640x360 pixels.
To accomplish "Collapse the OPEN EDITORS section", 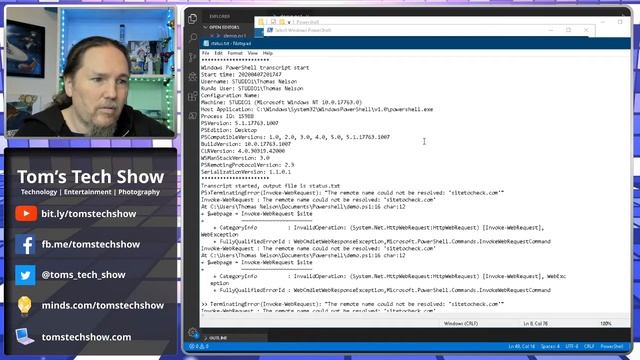I will [x=223, y=27].
